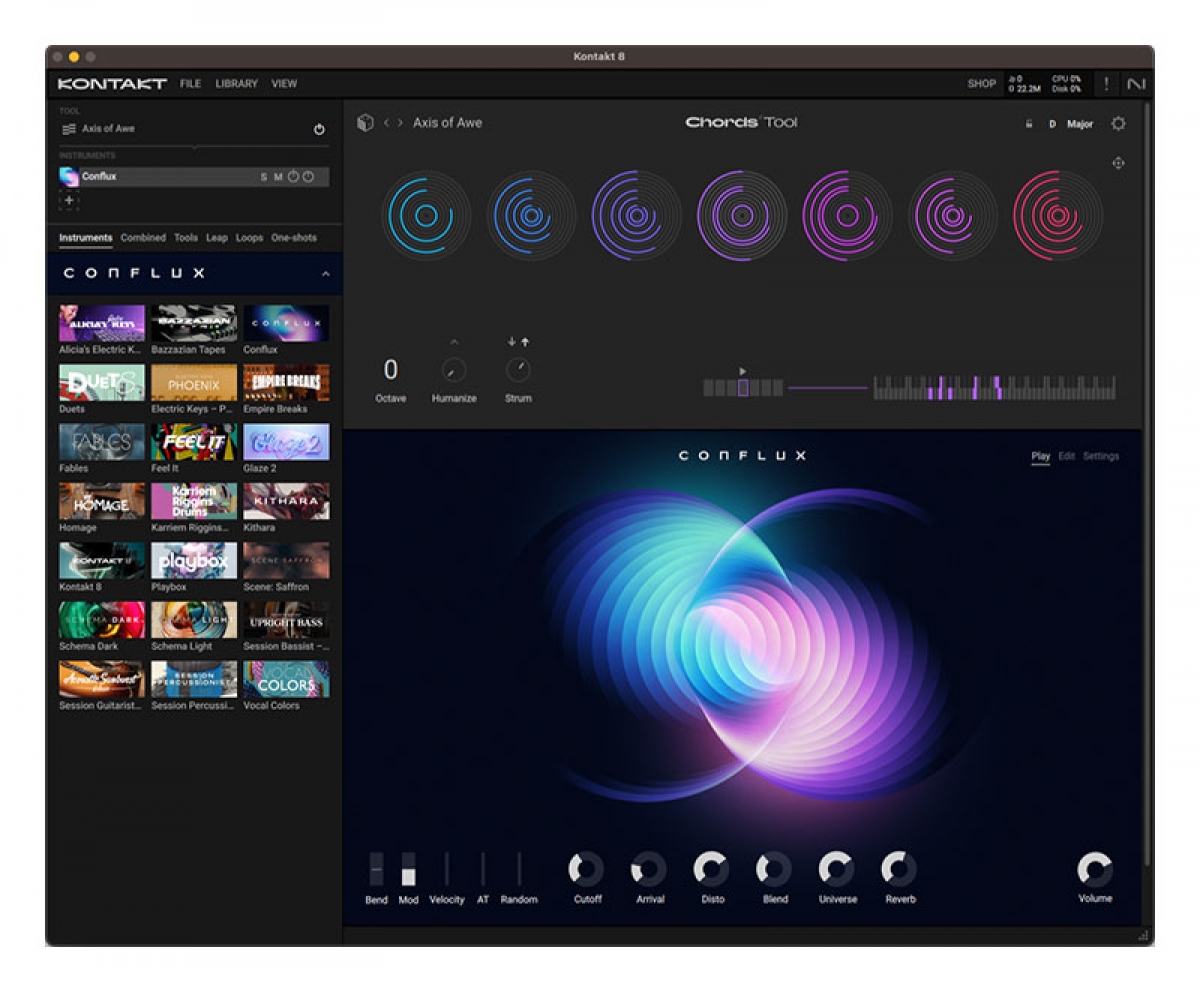Open the Conflux Settings page
The image size is (1200, 992).
click(1101, 456)
